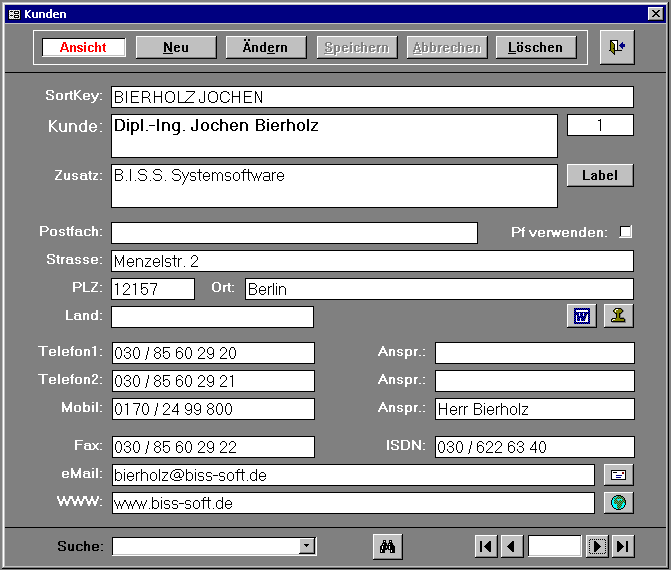Click the Neu button
The image size is (671, 570).
(x=176, y=47)
